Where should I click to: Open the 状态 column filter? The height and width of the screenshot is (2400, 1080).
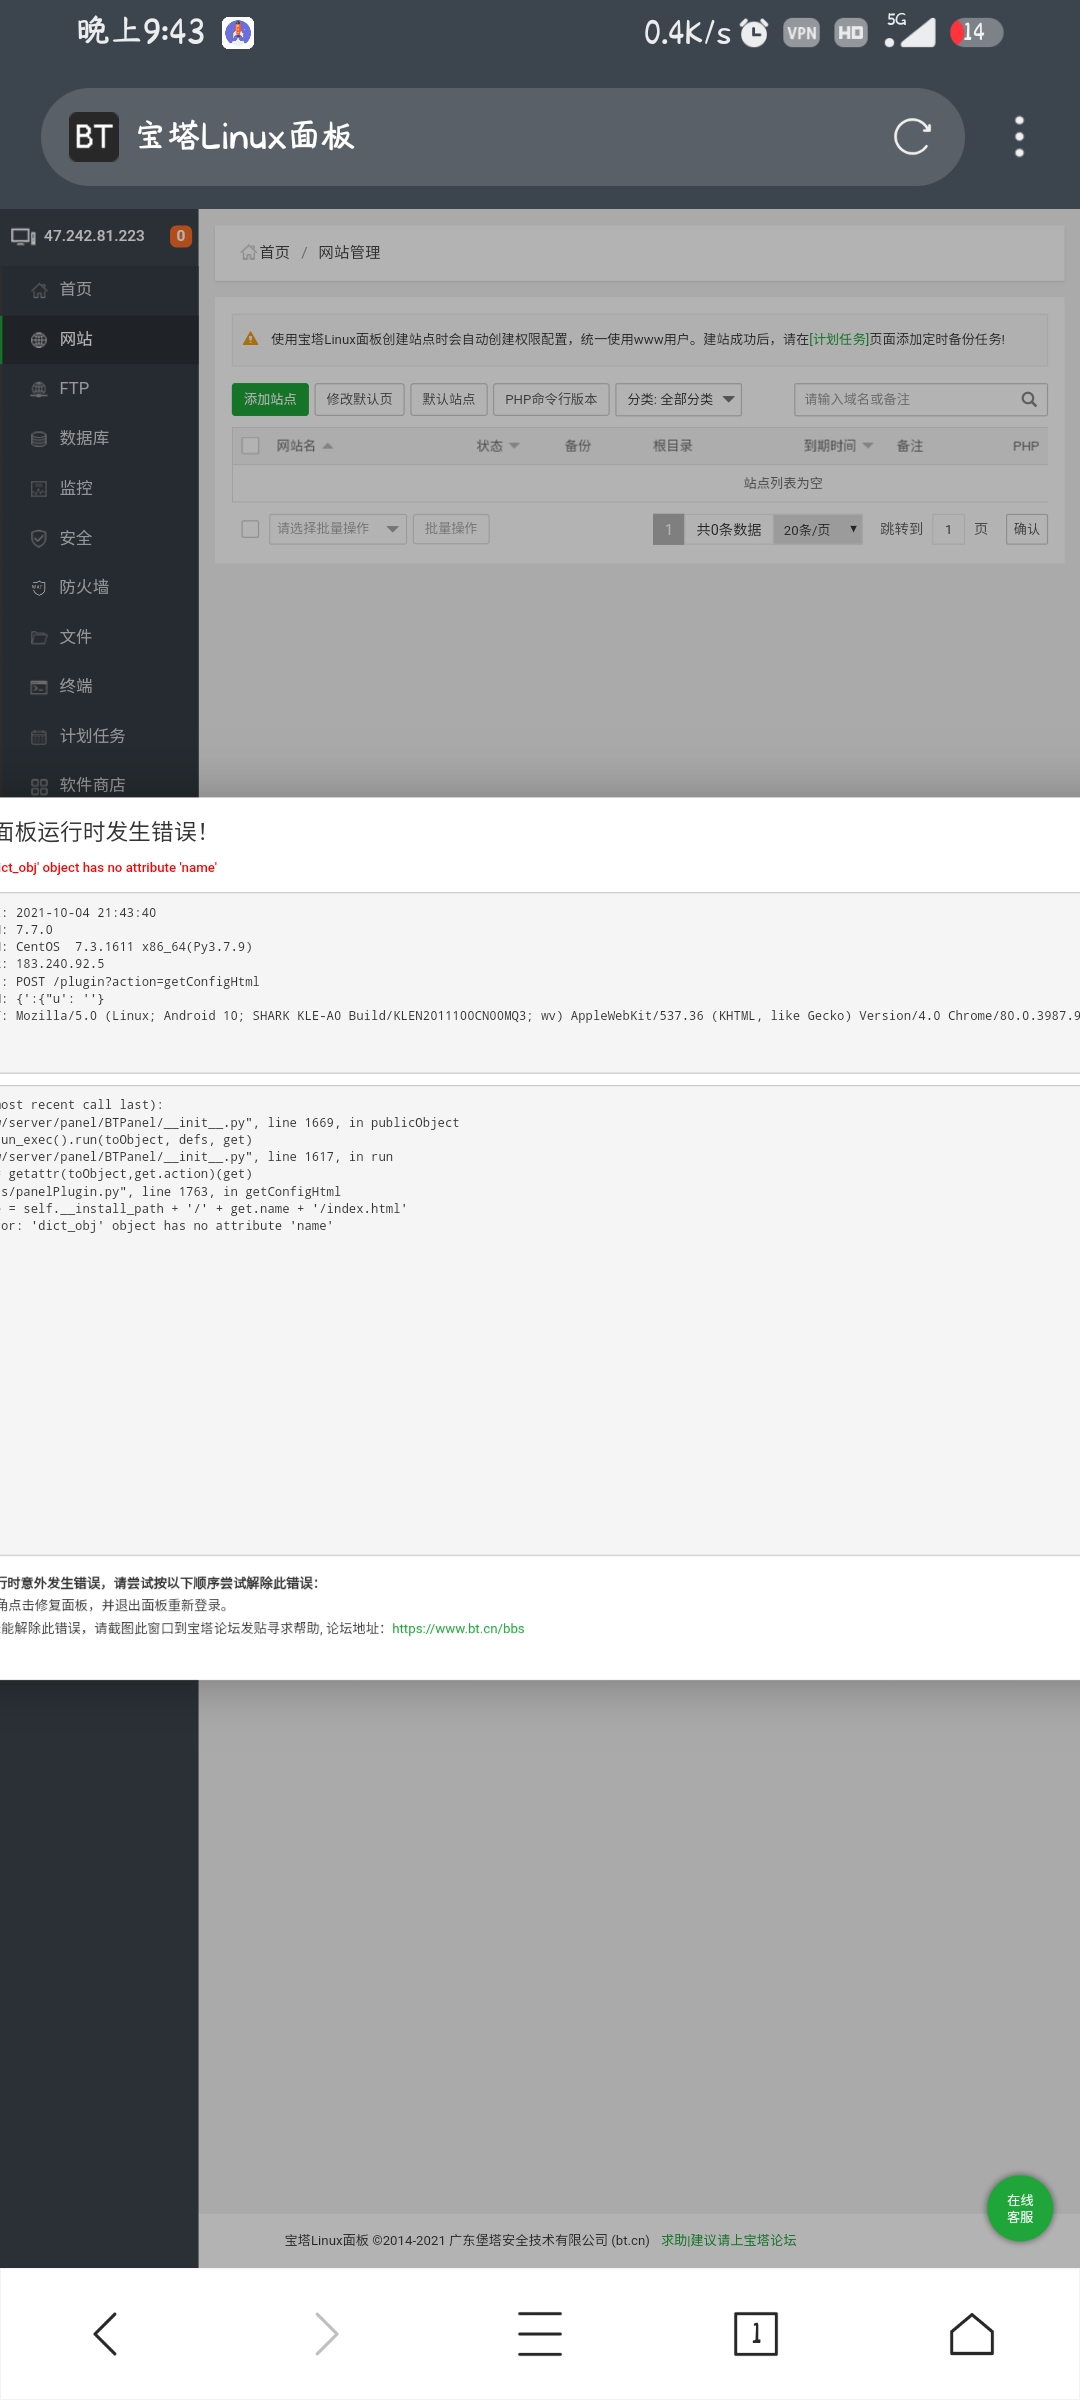pos(497,446)
